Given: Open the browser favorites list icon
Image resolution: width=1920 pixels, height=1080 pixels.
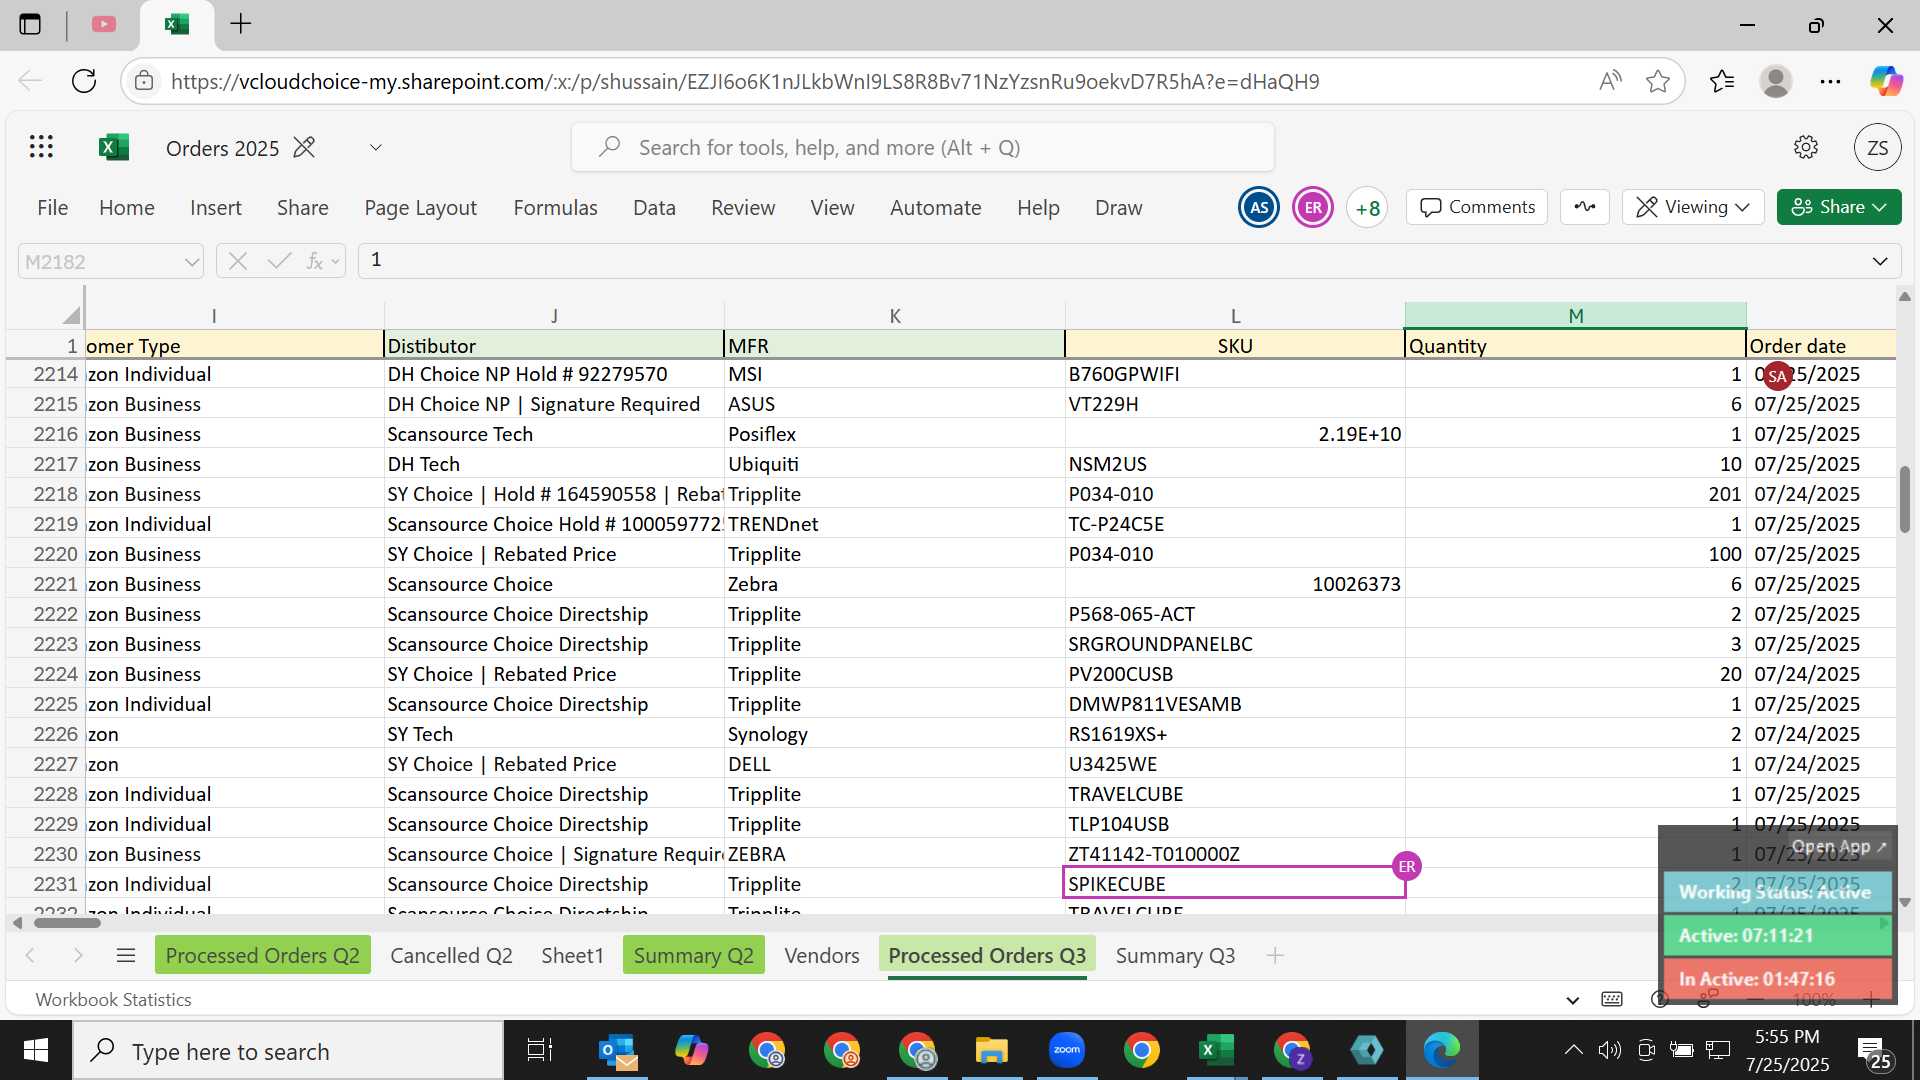Looking at the screenshot, I should (1722, 81).
